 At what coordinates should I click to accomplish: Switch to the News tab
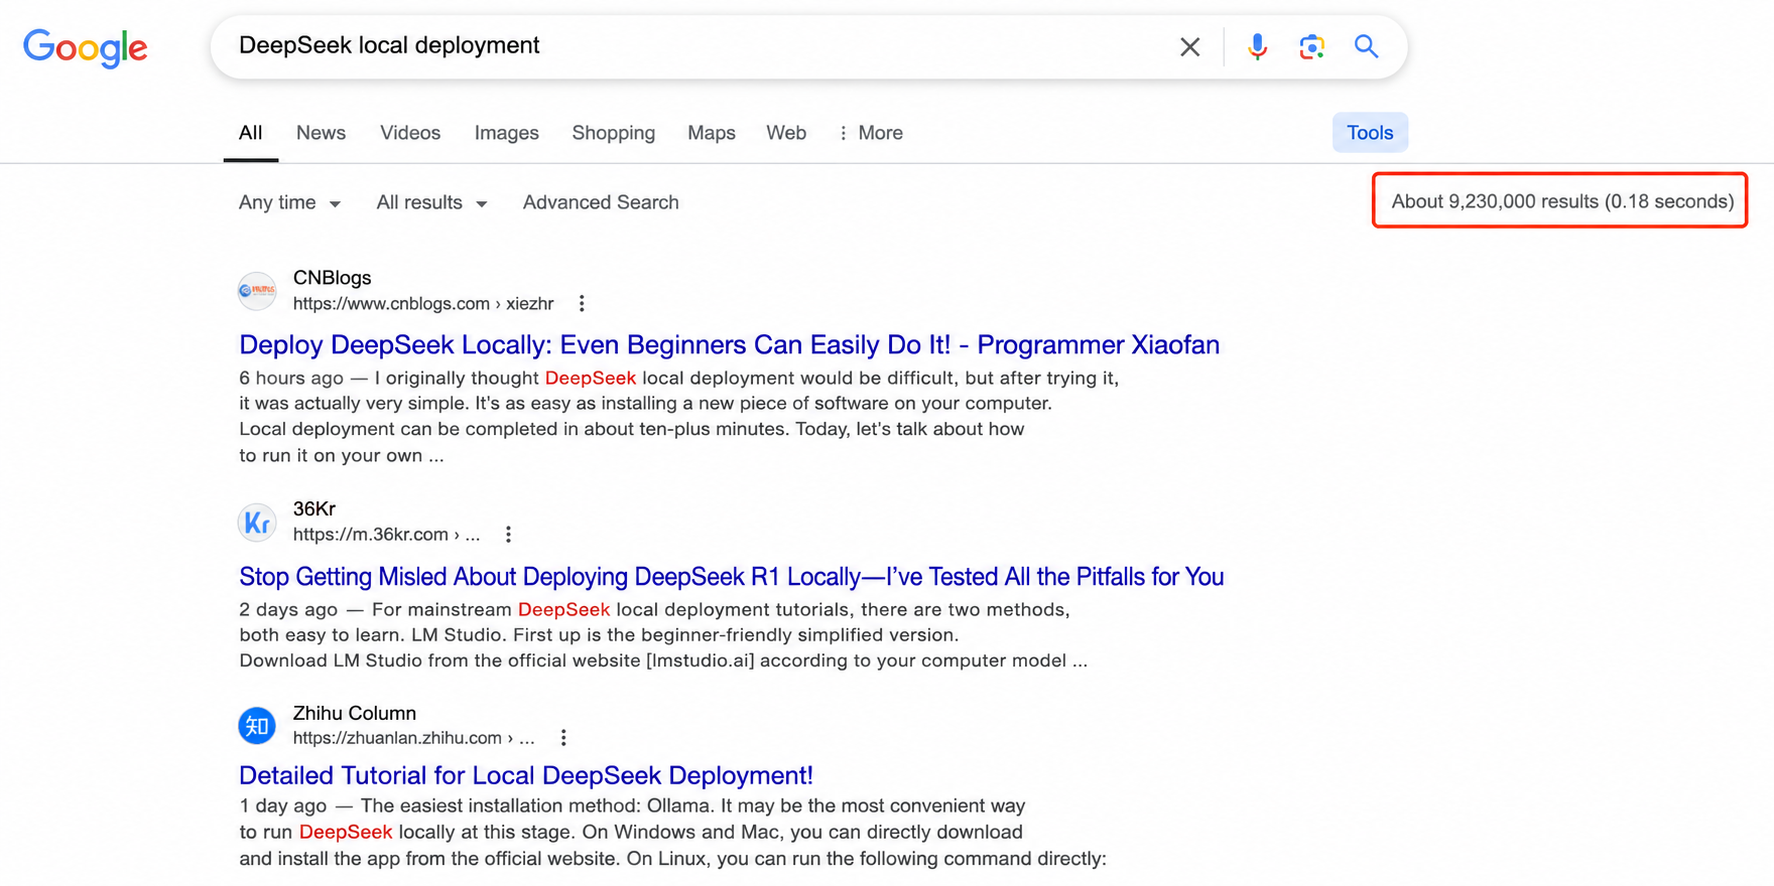321,133
